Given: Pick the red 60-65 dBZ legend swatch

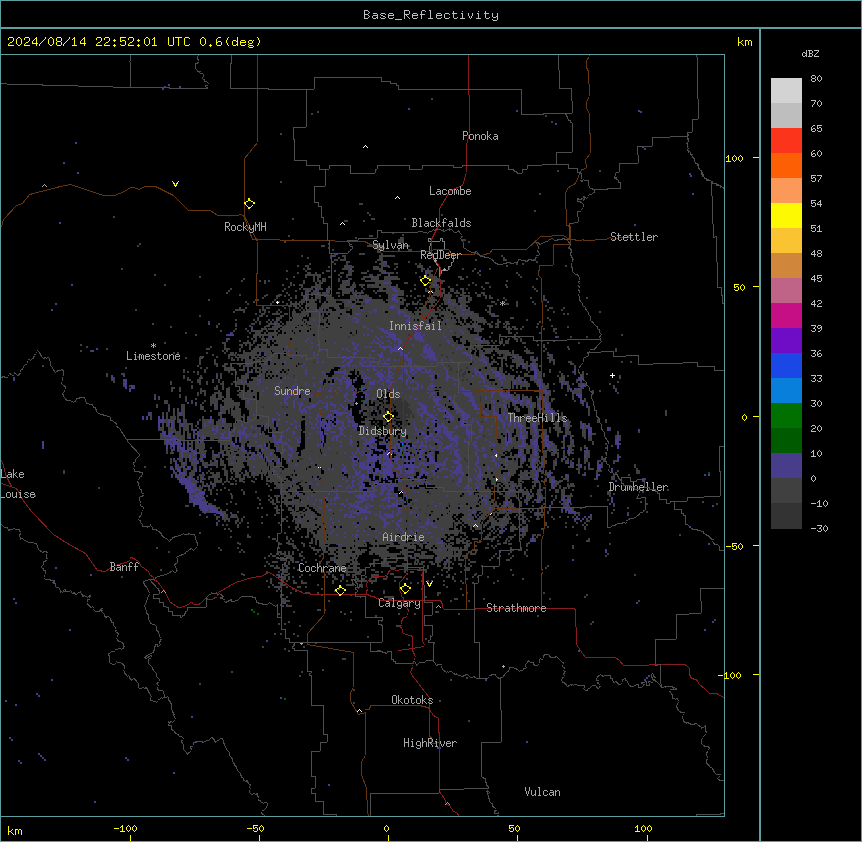Looking at the screenshot, I should coord(786,140).
